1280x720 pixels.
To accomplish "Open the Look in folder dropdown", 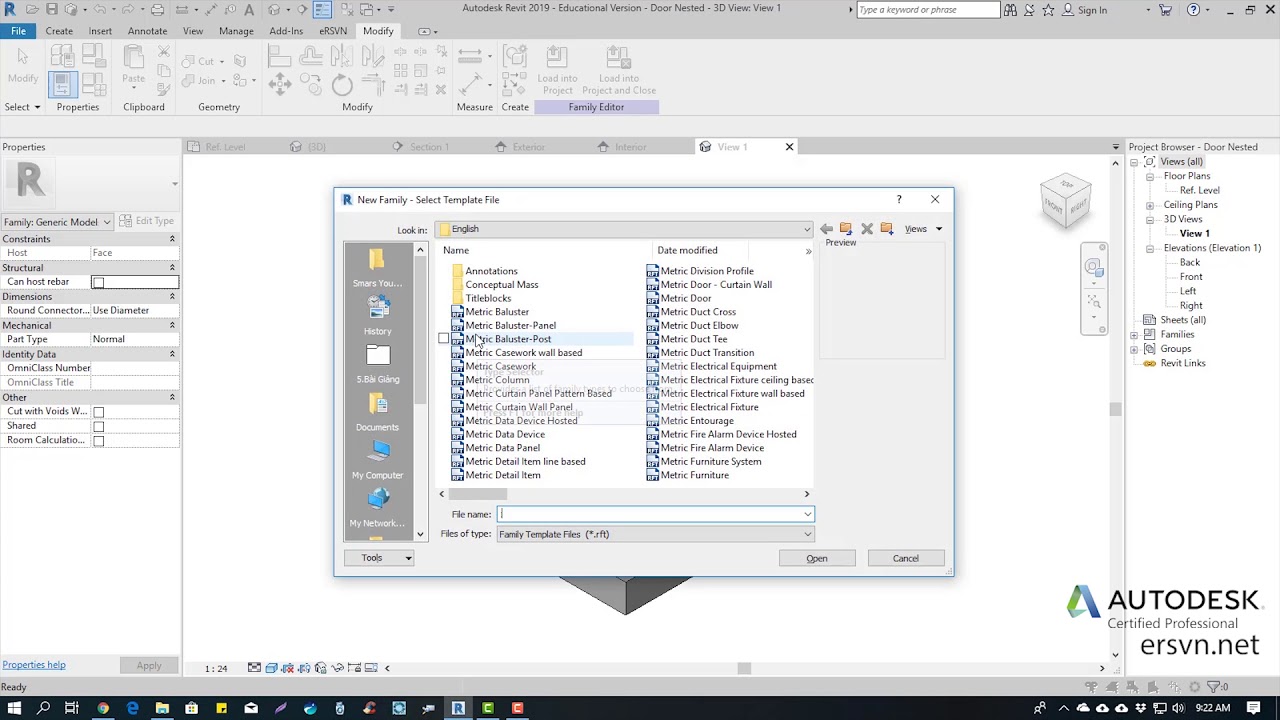I will pos(807,229).
